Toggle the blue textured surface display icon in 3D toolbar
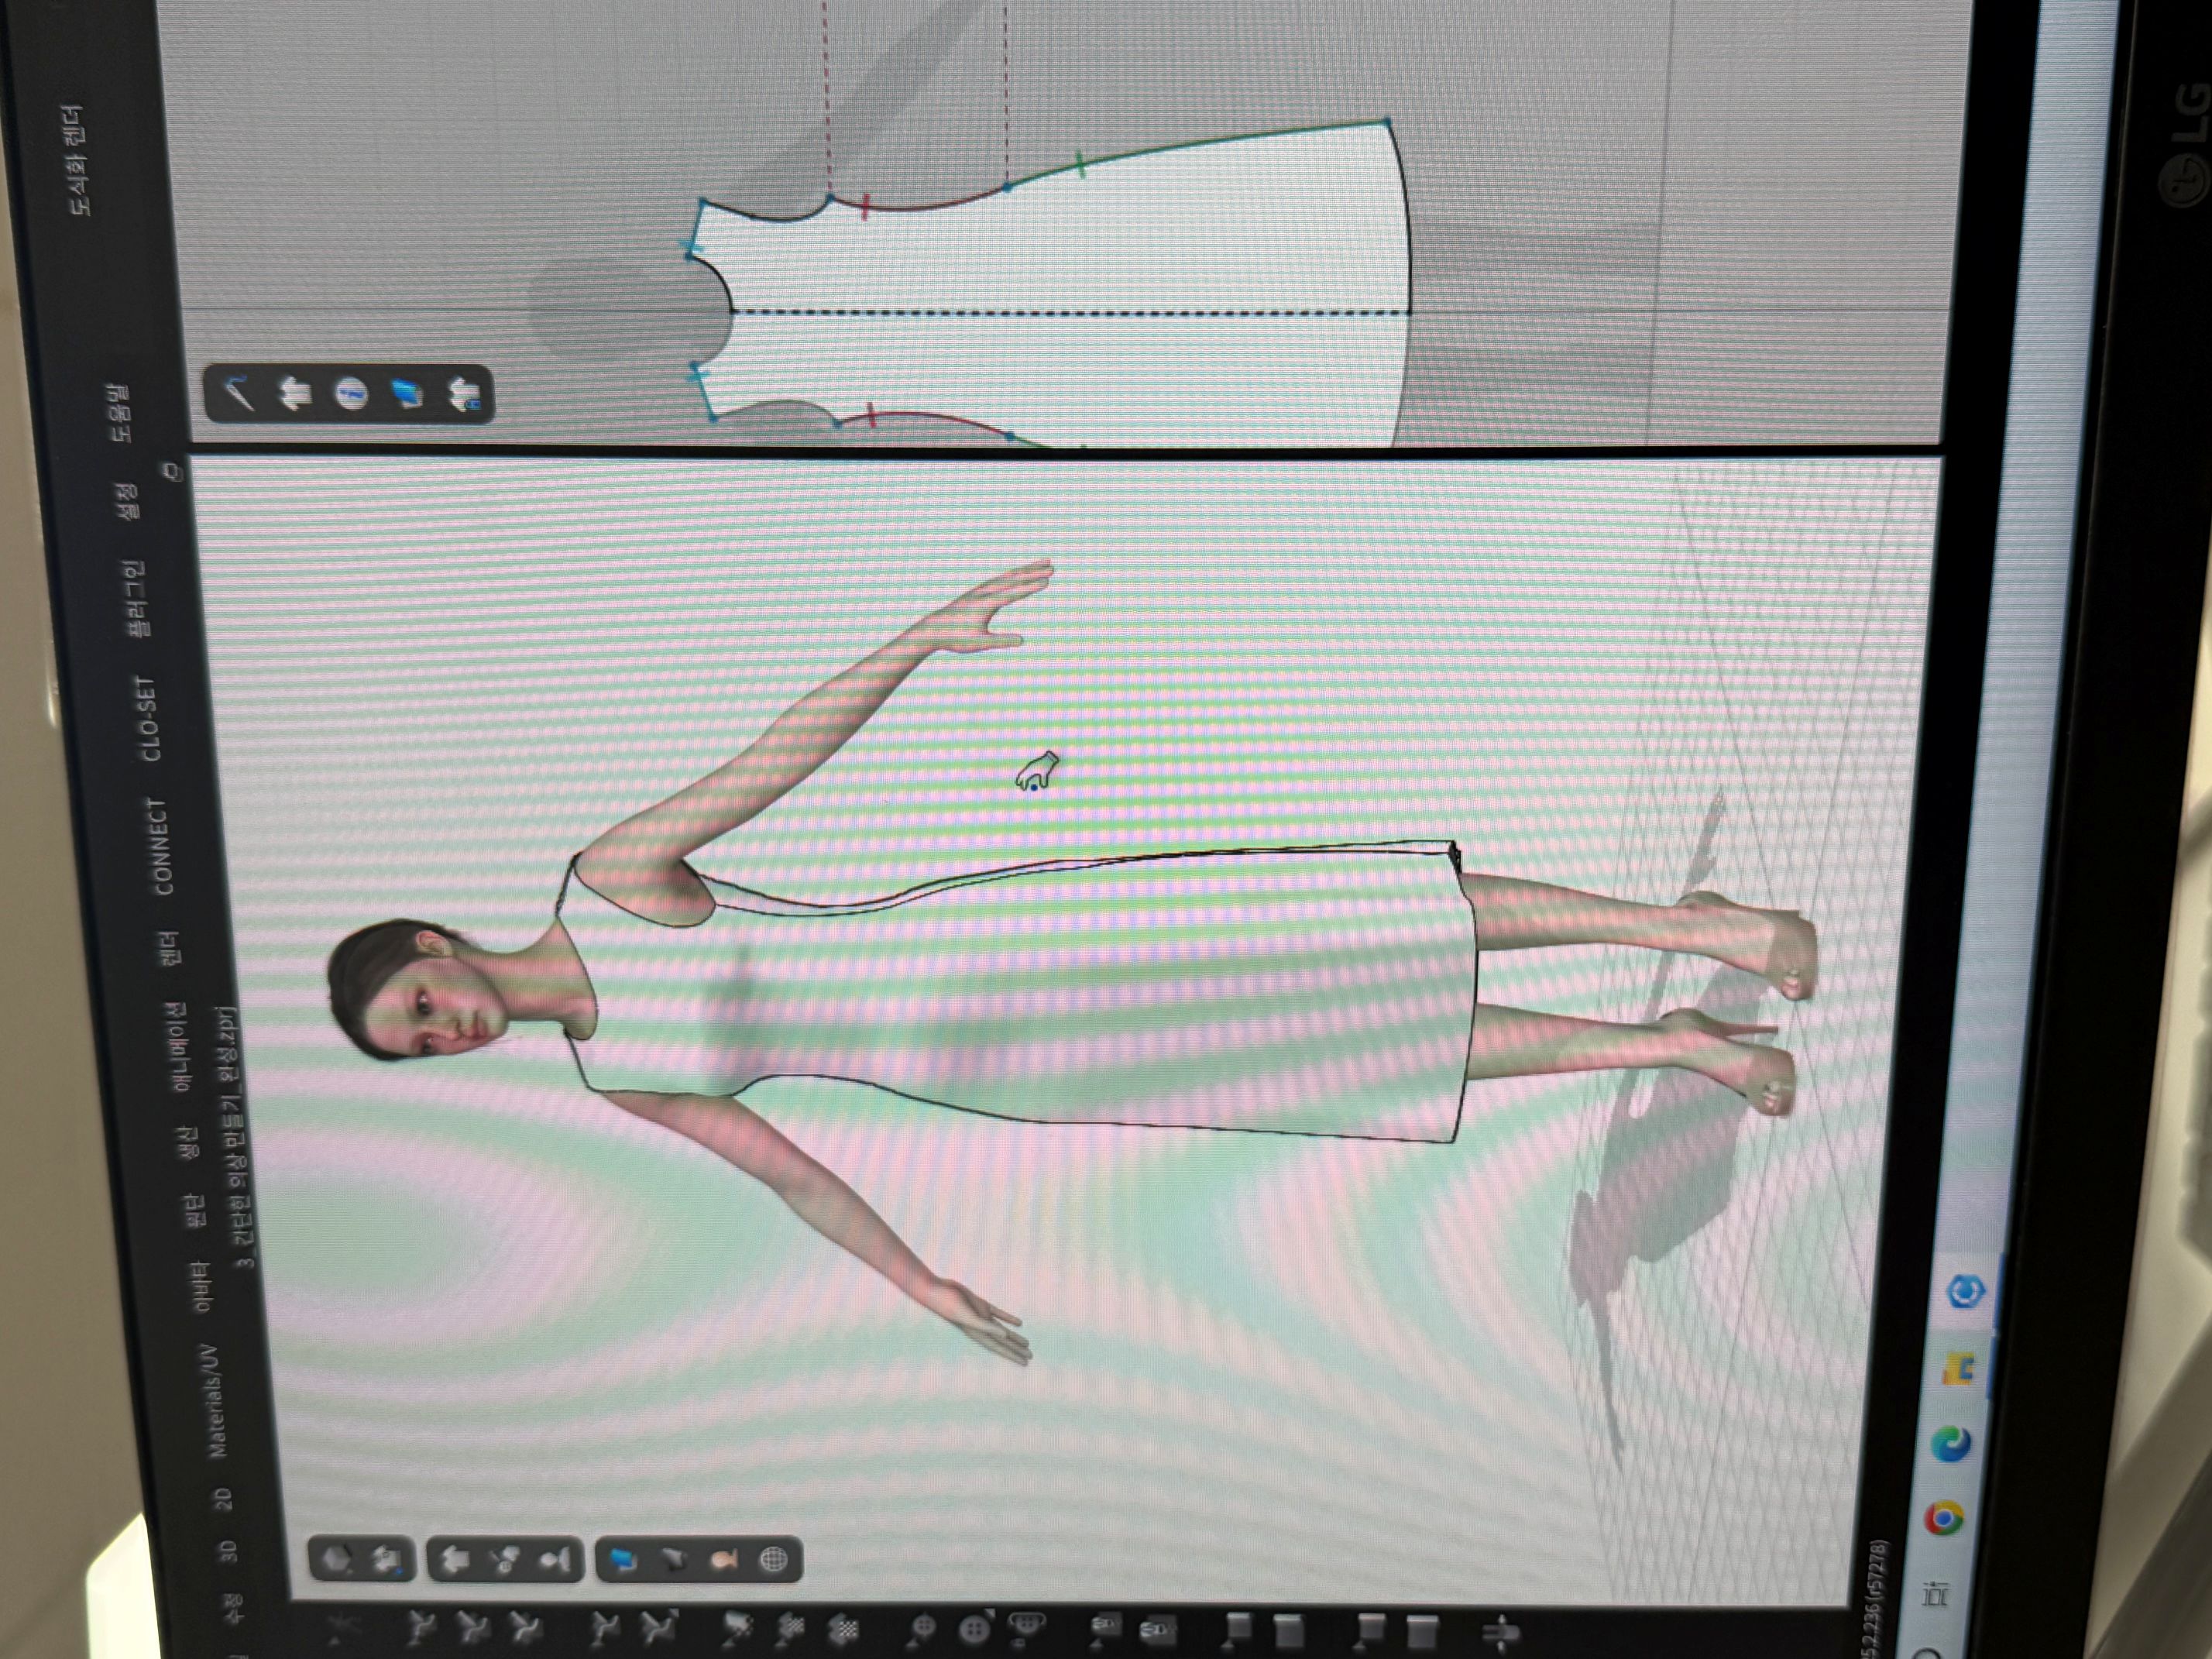Image resolution: width=2212 pixels, height=1659 pixels. tap(625, 1560)
